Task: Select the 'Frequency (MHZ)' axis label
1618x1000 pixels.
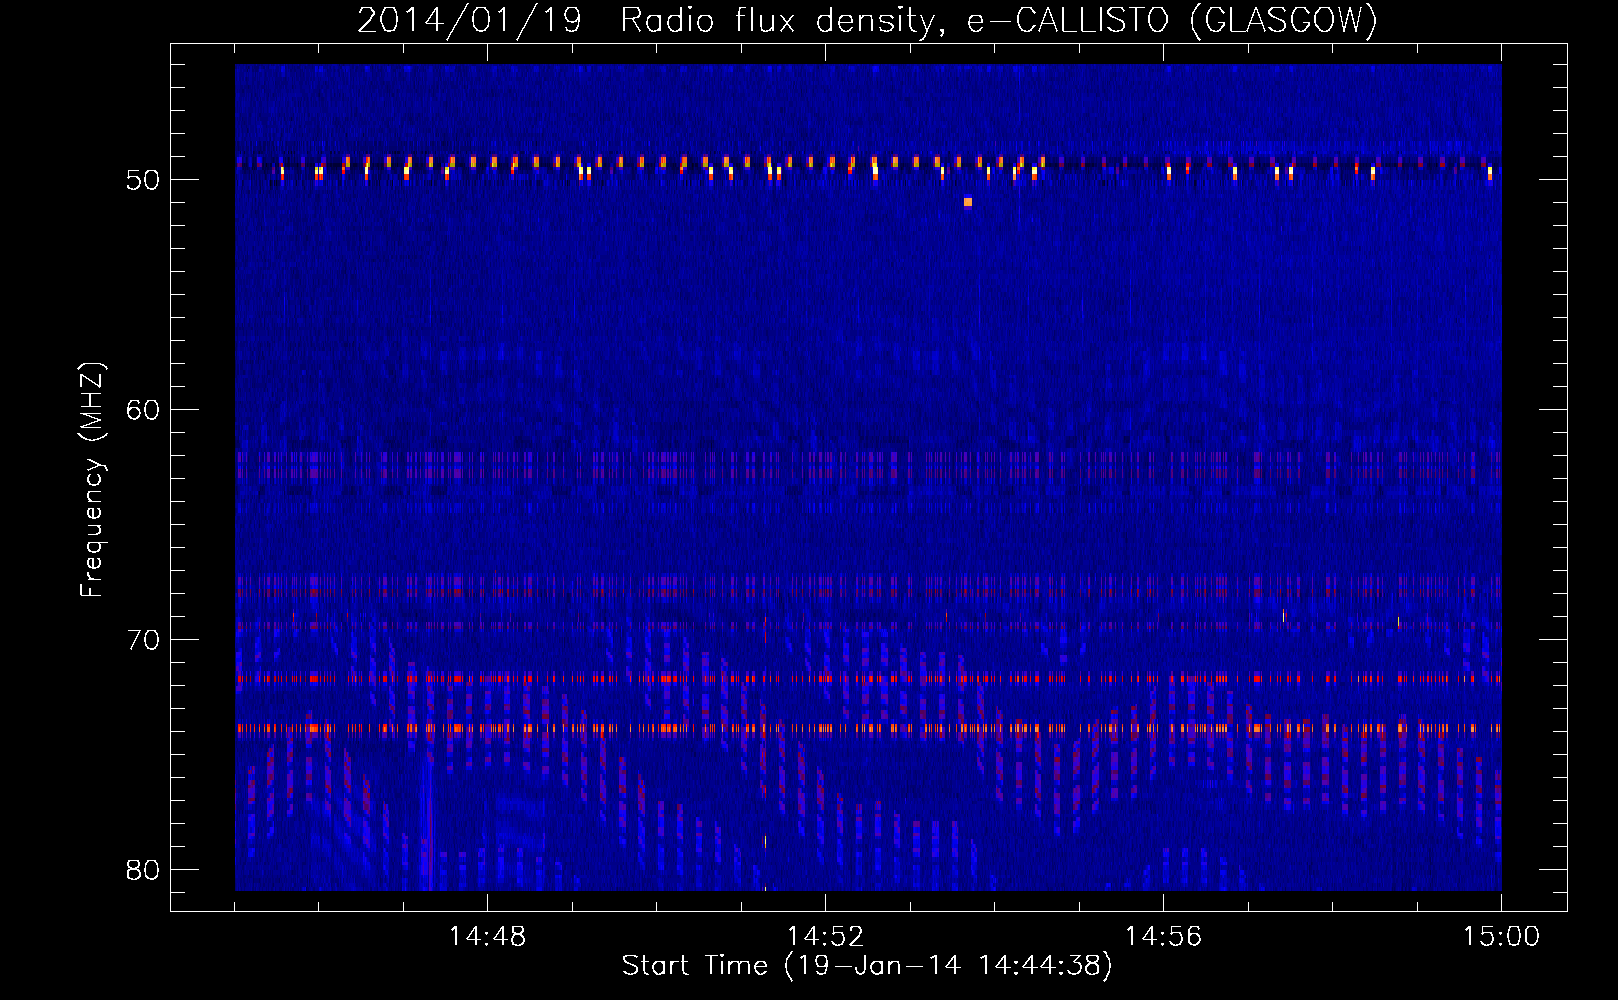Action: [x=92, y=480]
